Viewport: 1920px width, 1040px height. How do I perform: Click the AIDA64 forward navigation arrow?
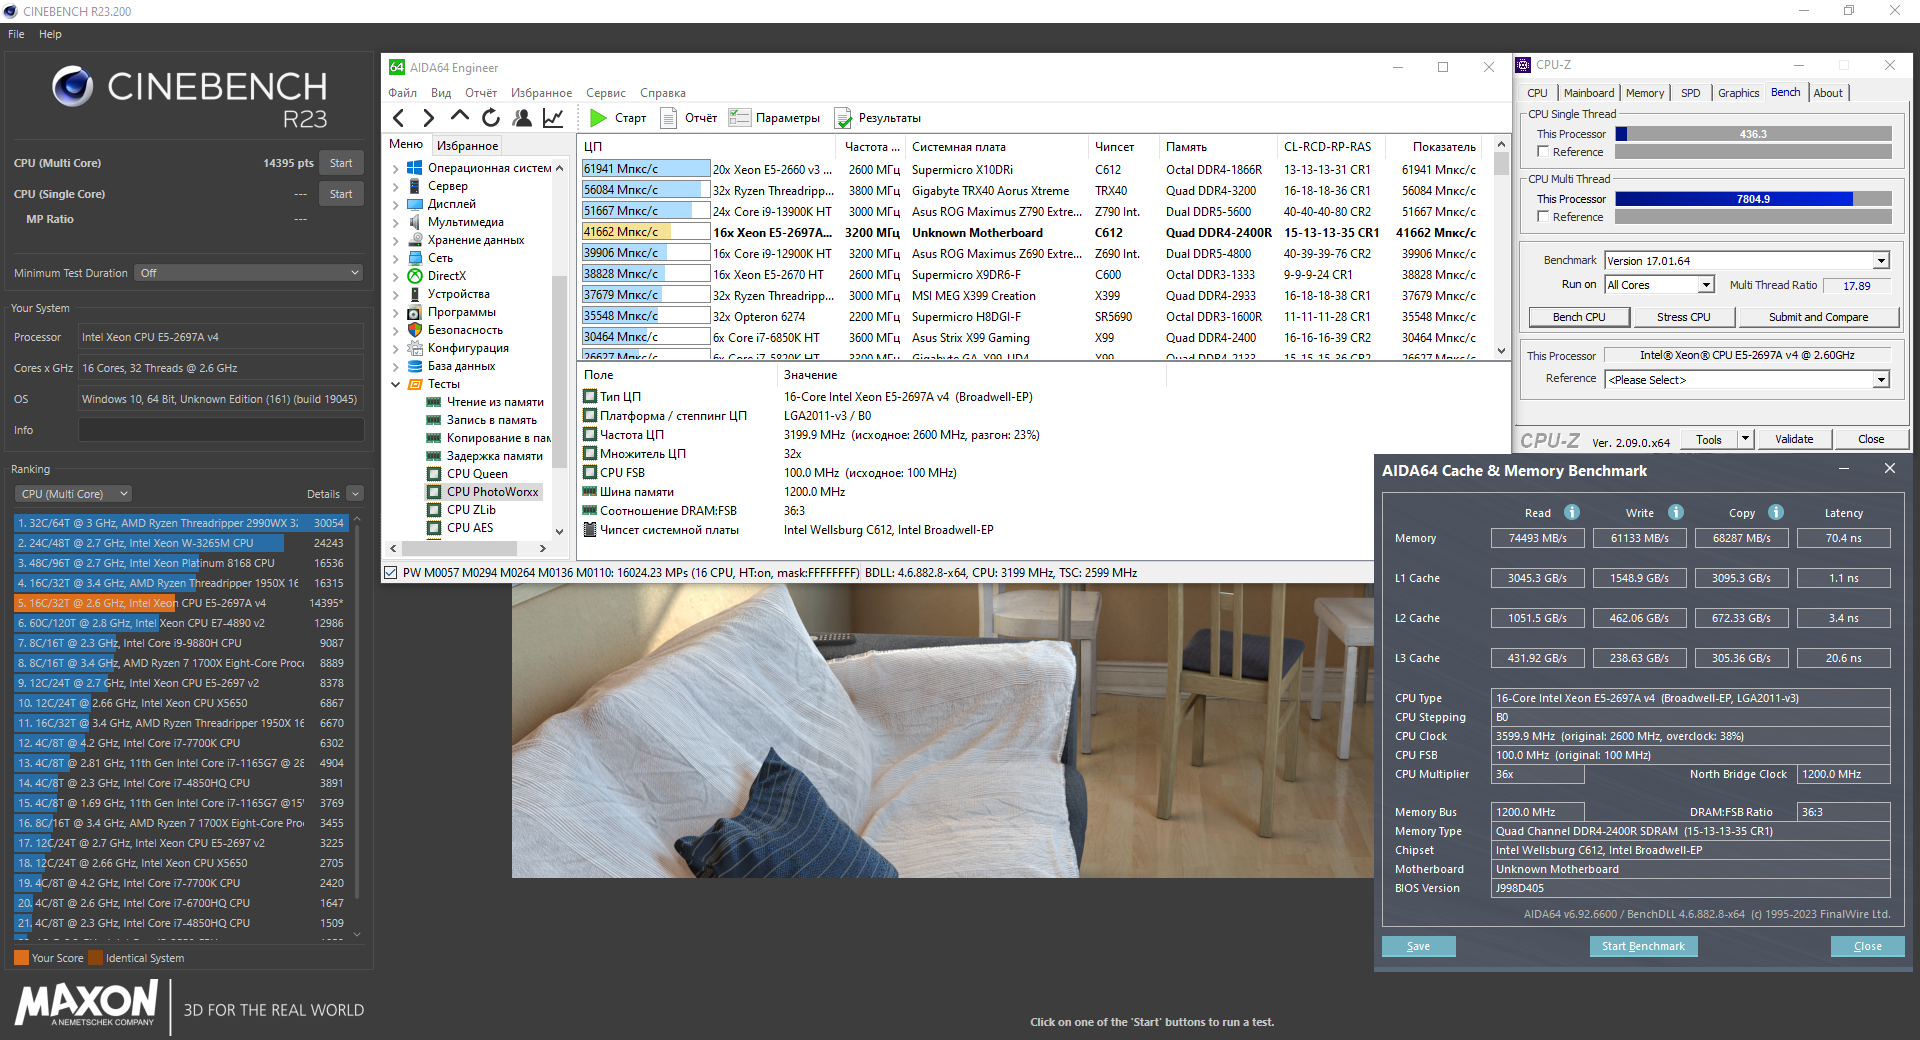coord(429,118)
